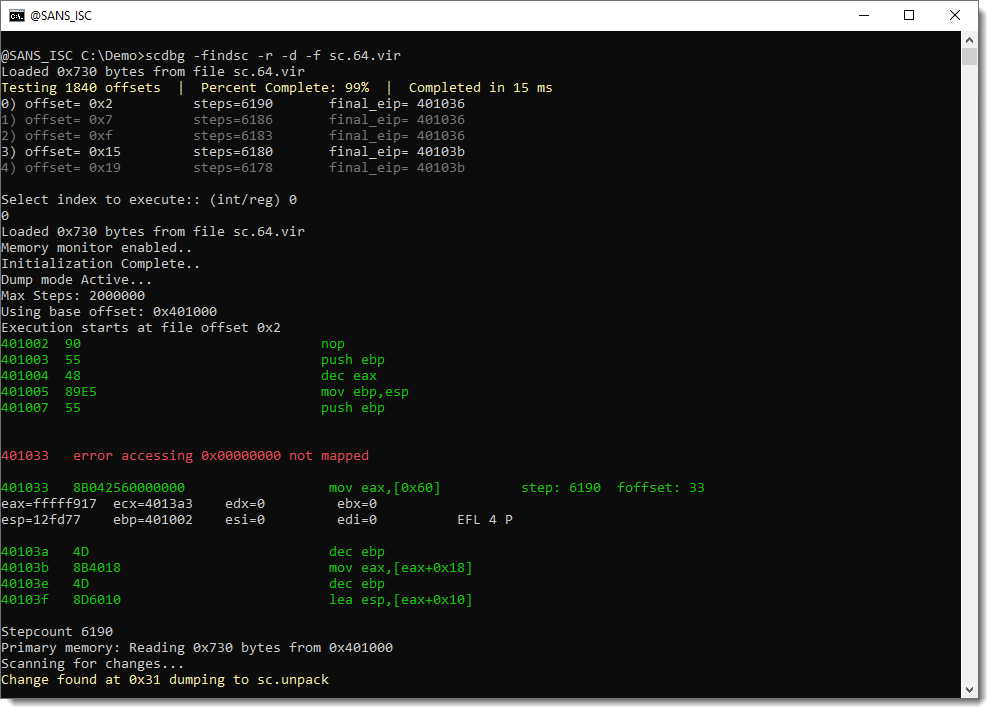
Task: Grab the vertical scrollbar thumb
Action: click(968, 55)
